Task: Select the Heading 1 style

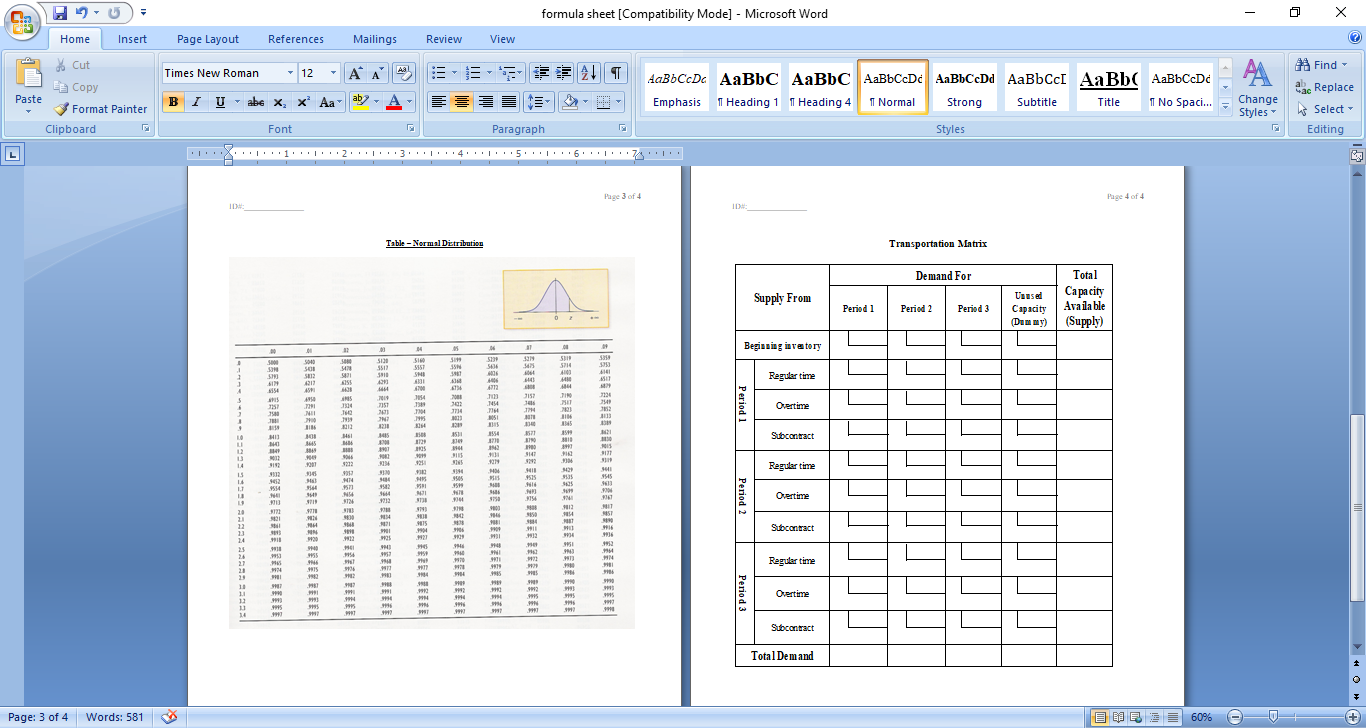Action: pyautogui.click(x=747, y=86)
